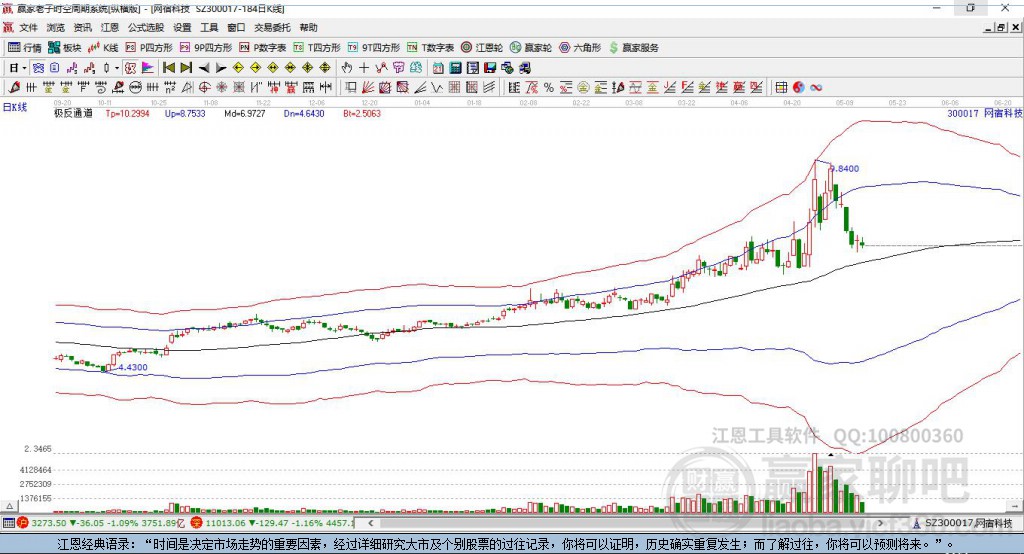Open the 窗口 menu
The width and height of the screenshot is (1024, 554).
pyautogui.click(x=236, y=27)
